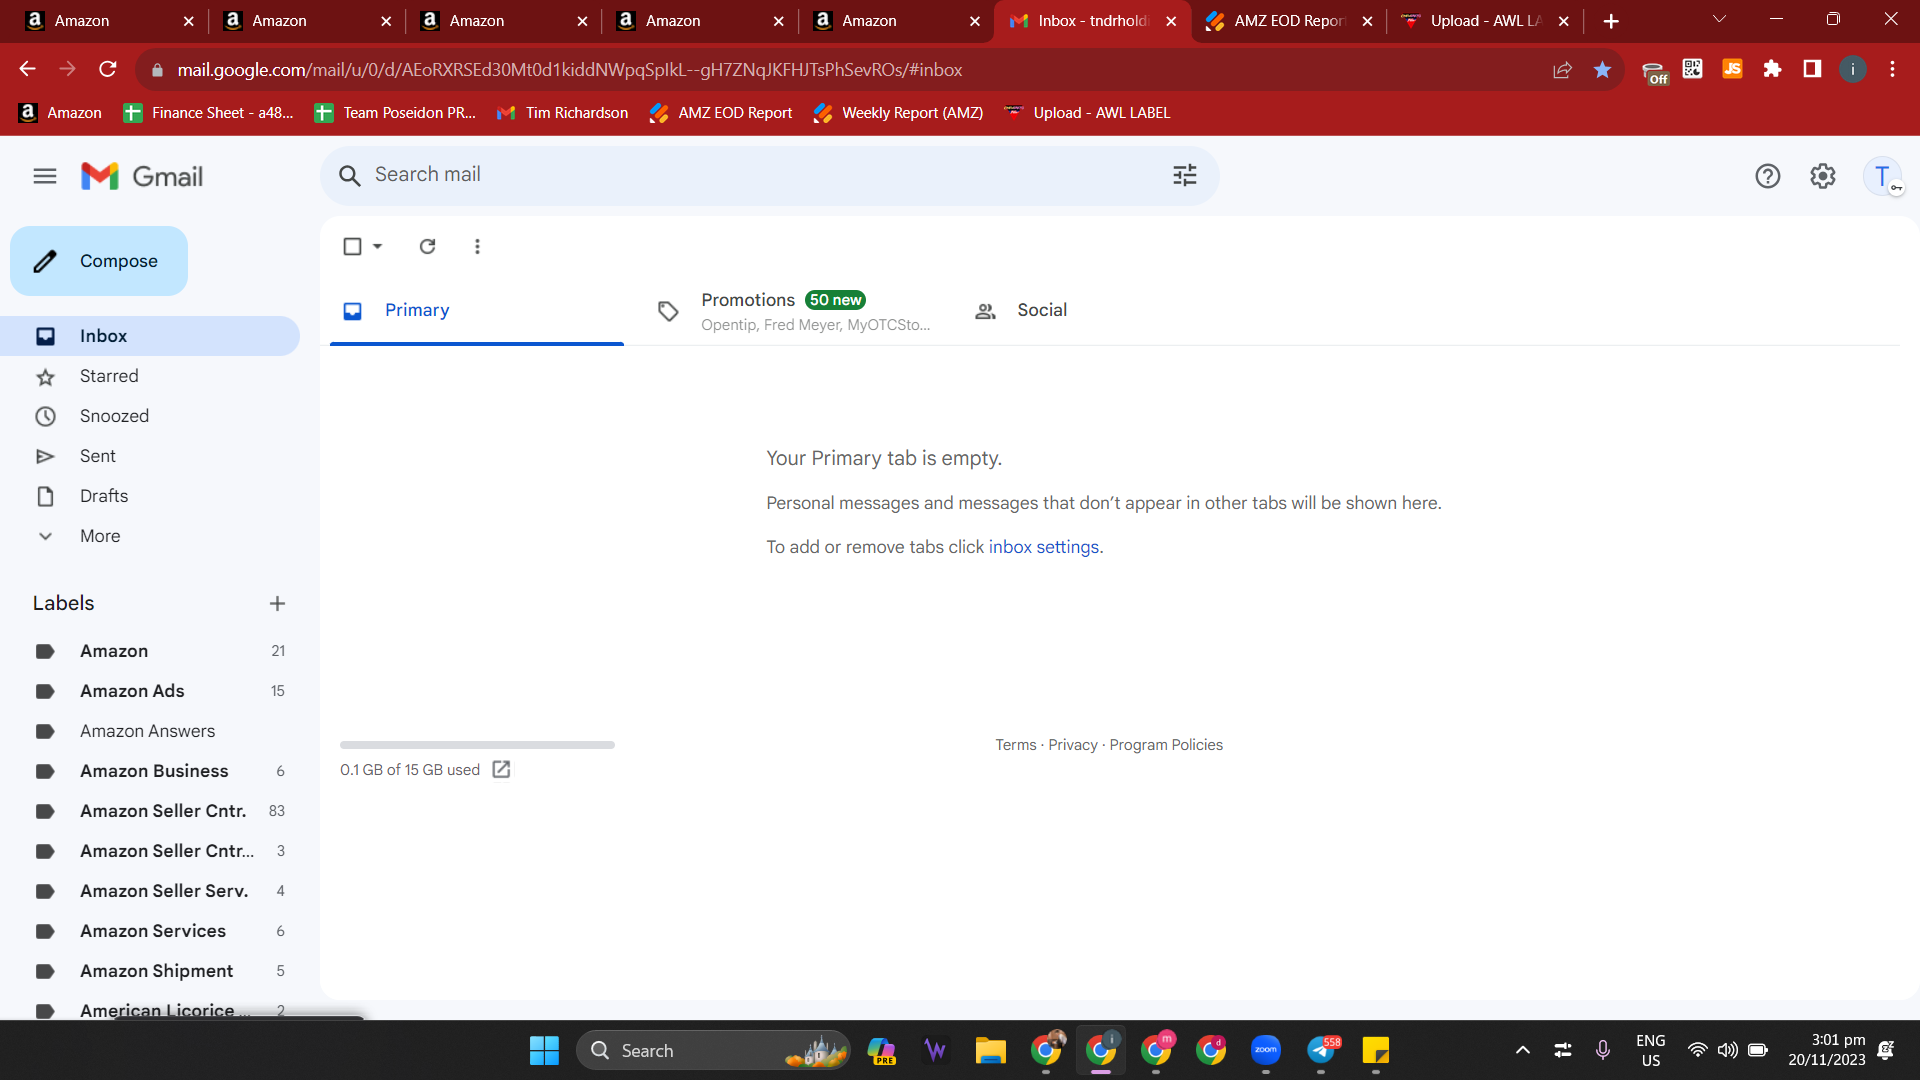The width and height of the screenshot is (1920, 1080).
Task: Open the Team Poseidon PR bookmark
Action: (395, 113)
